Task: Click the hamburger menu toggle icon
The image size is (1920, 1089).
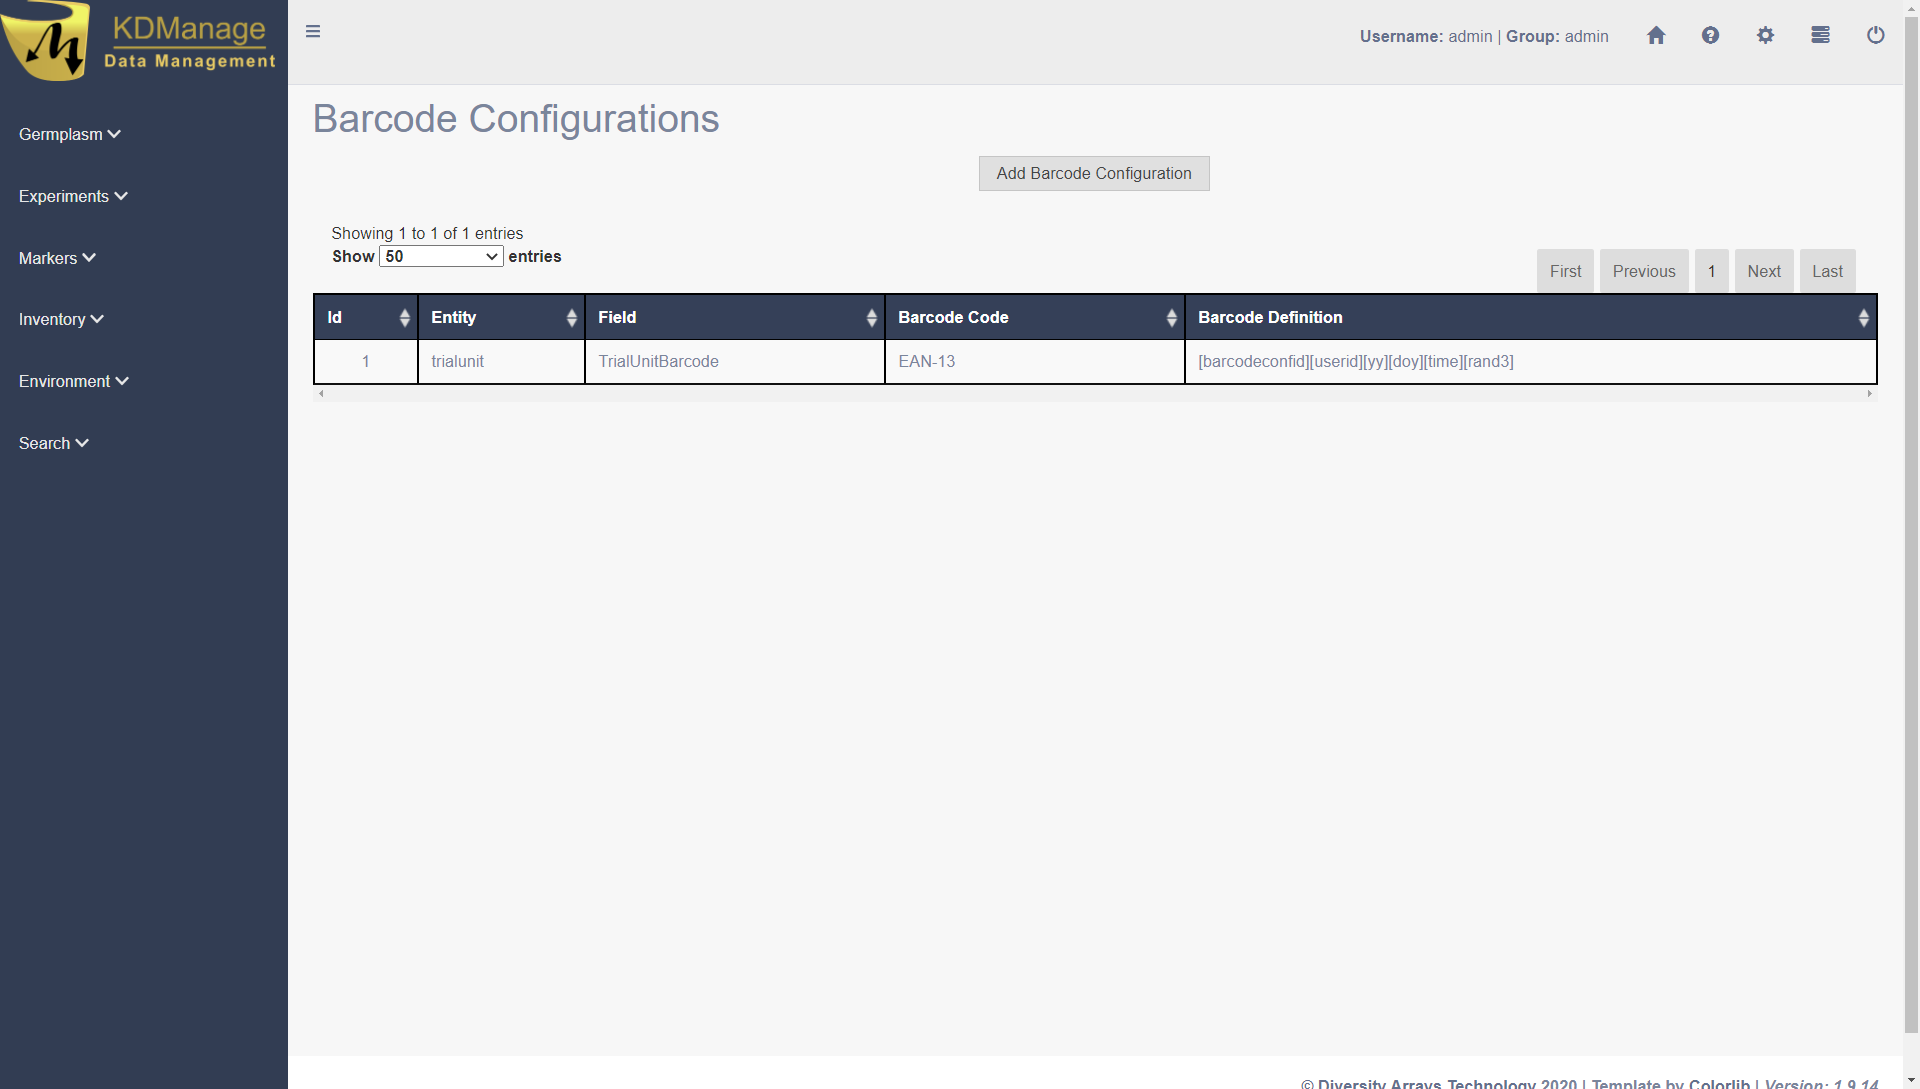Action: coord(313,32)
